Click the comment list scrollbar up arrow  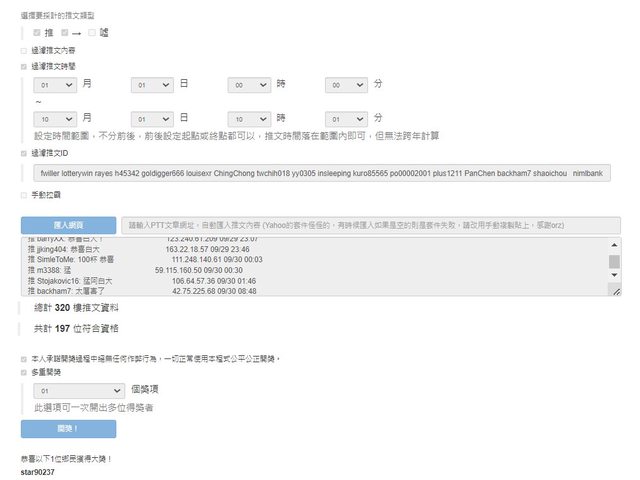[x=614, y=243]
